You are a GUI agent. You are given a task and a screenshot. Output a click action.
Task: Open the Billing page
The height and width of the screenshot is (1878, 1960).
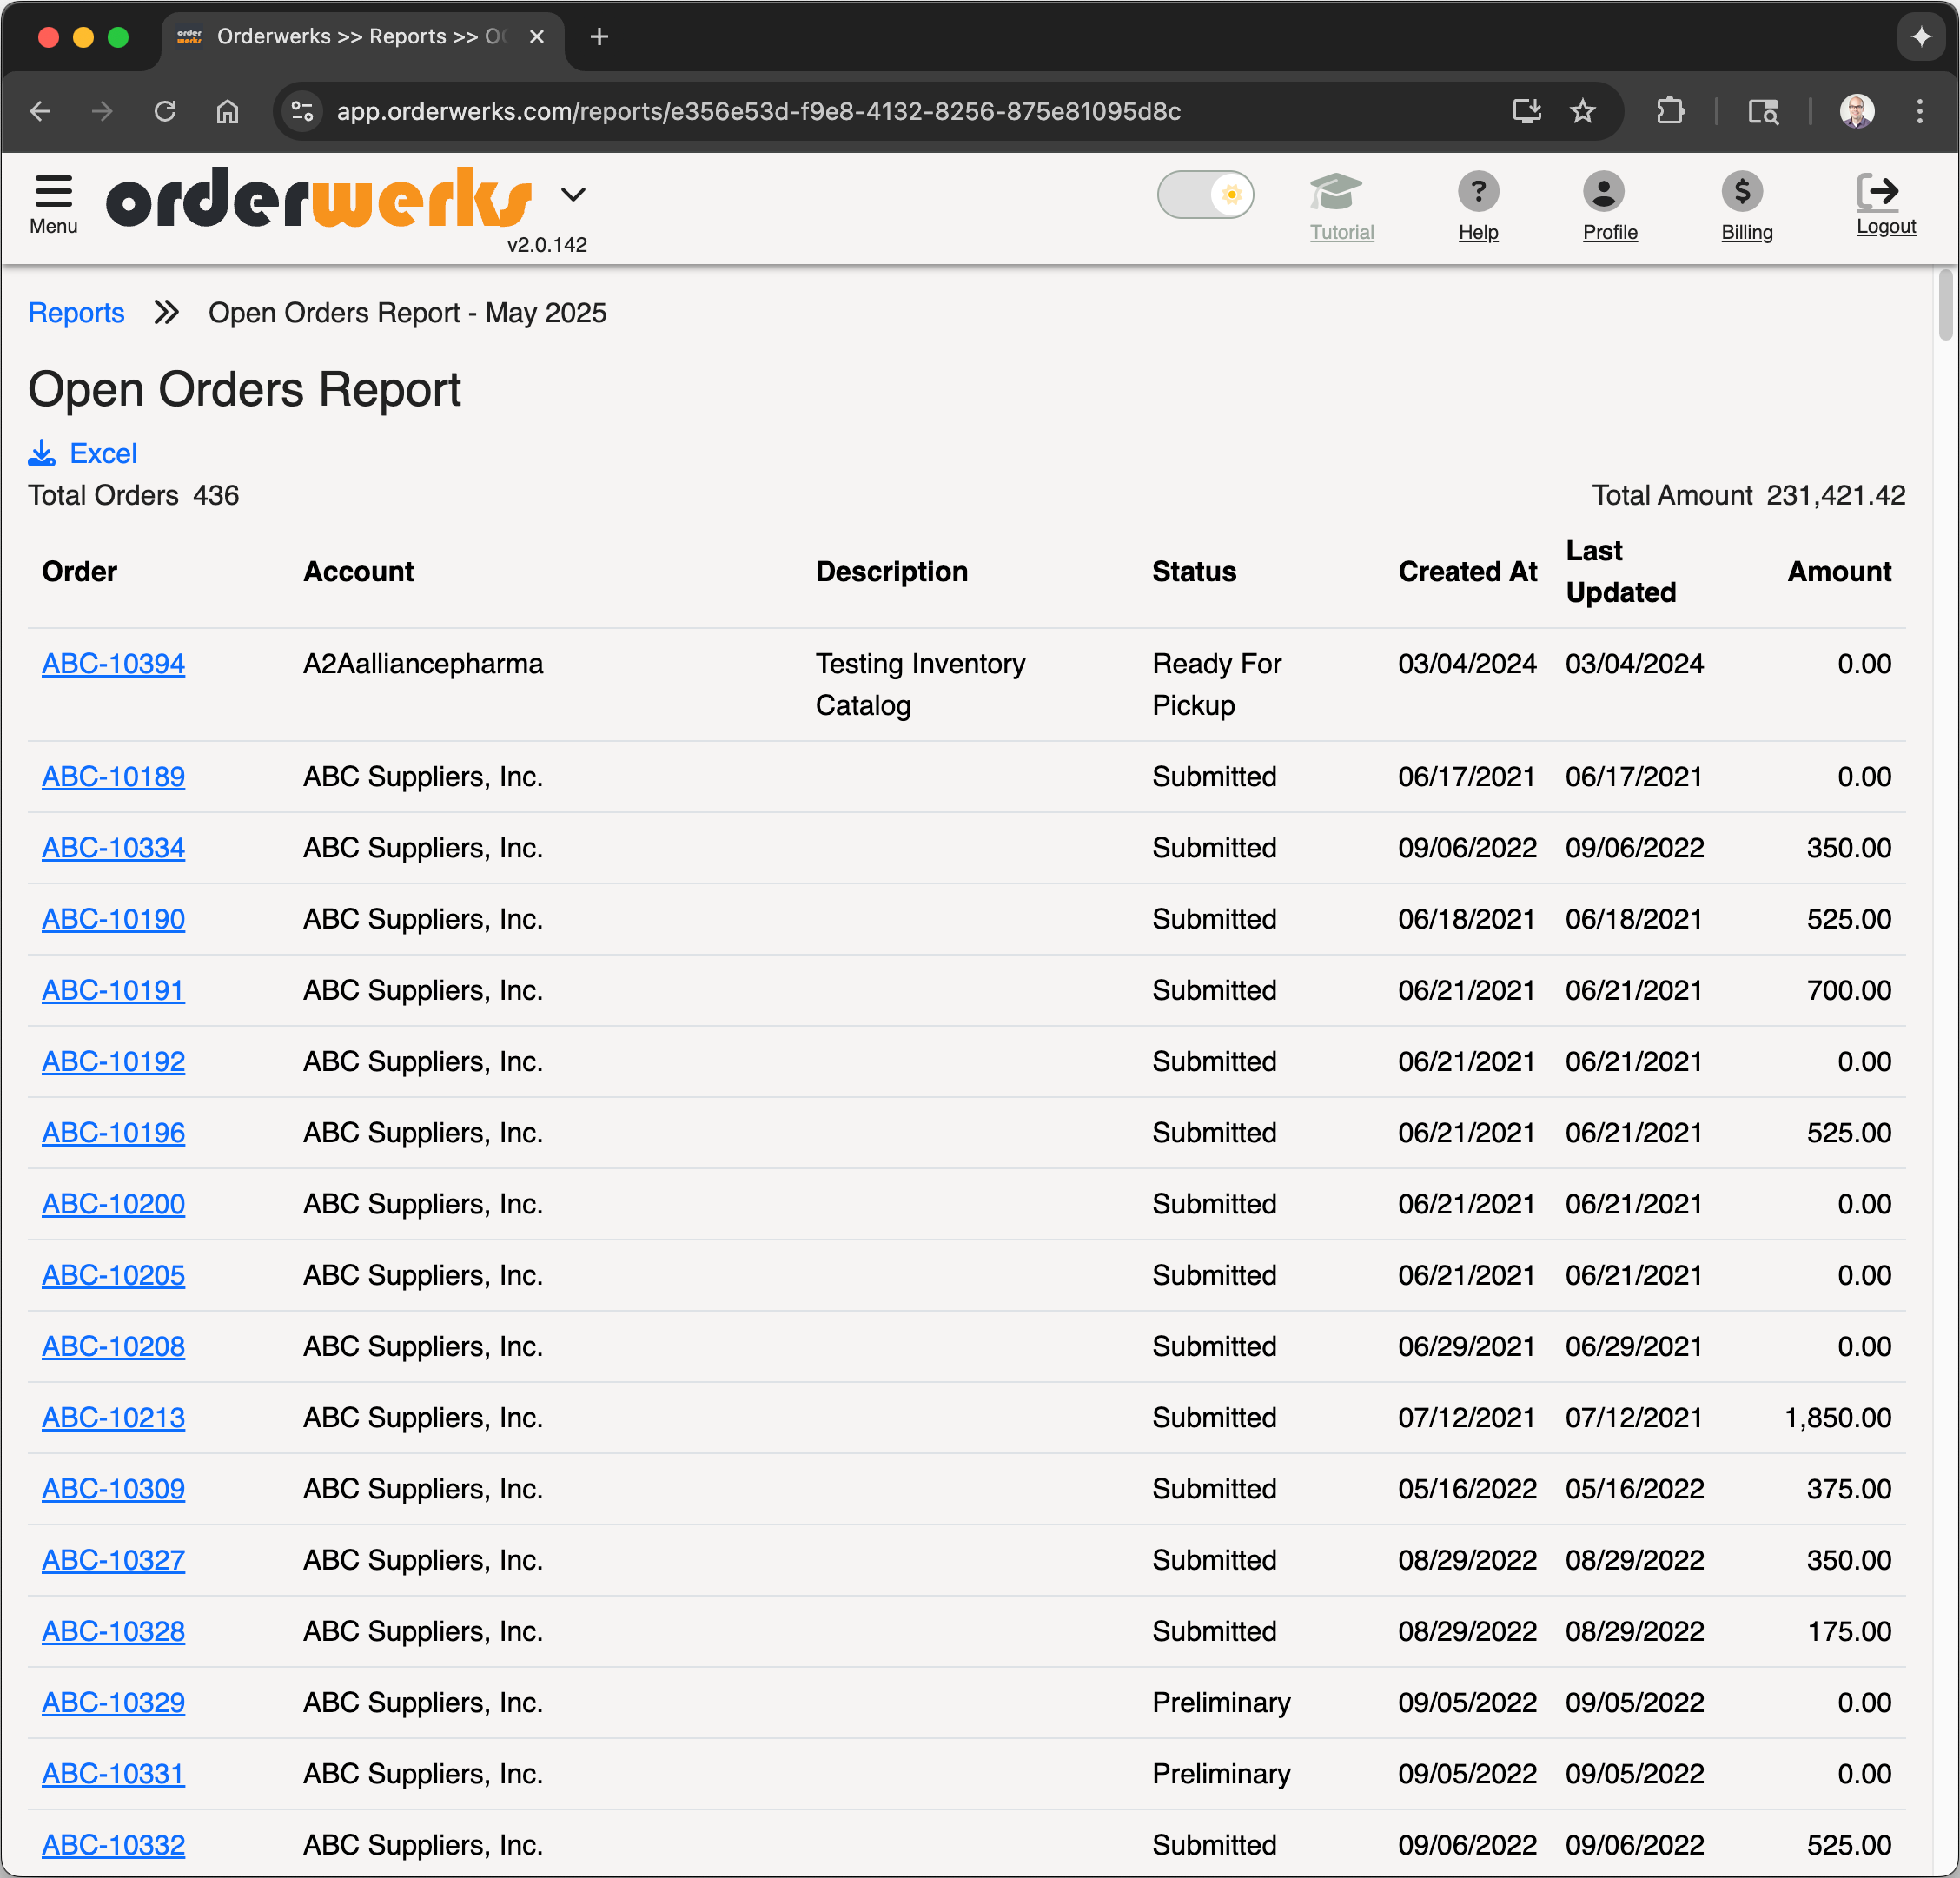(x=1745, y=192)
